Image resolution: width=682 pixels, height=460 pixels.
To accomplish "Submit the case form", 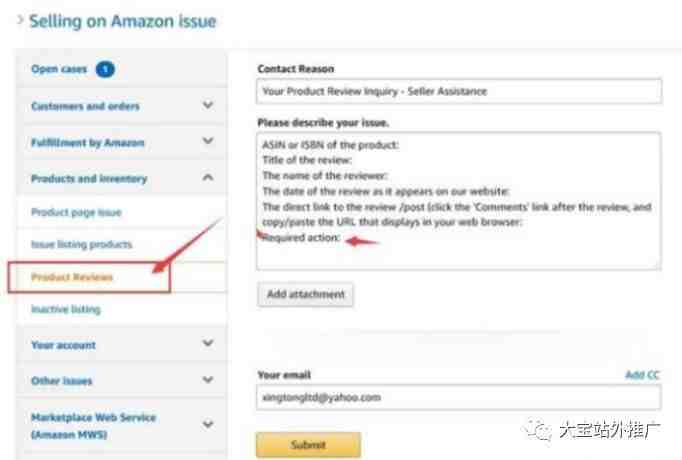I will point(308,445).
